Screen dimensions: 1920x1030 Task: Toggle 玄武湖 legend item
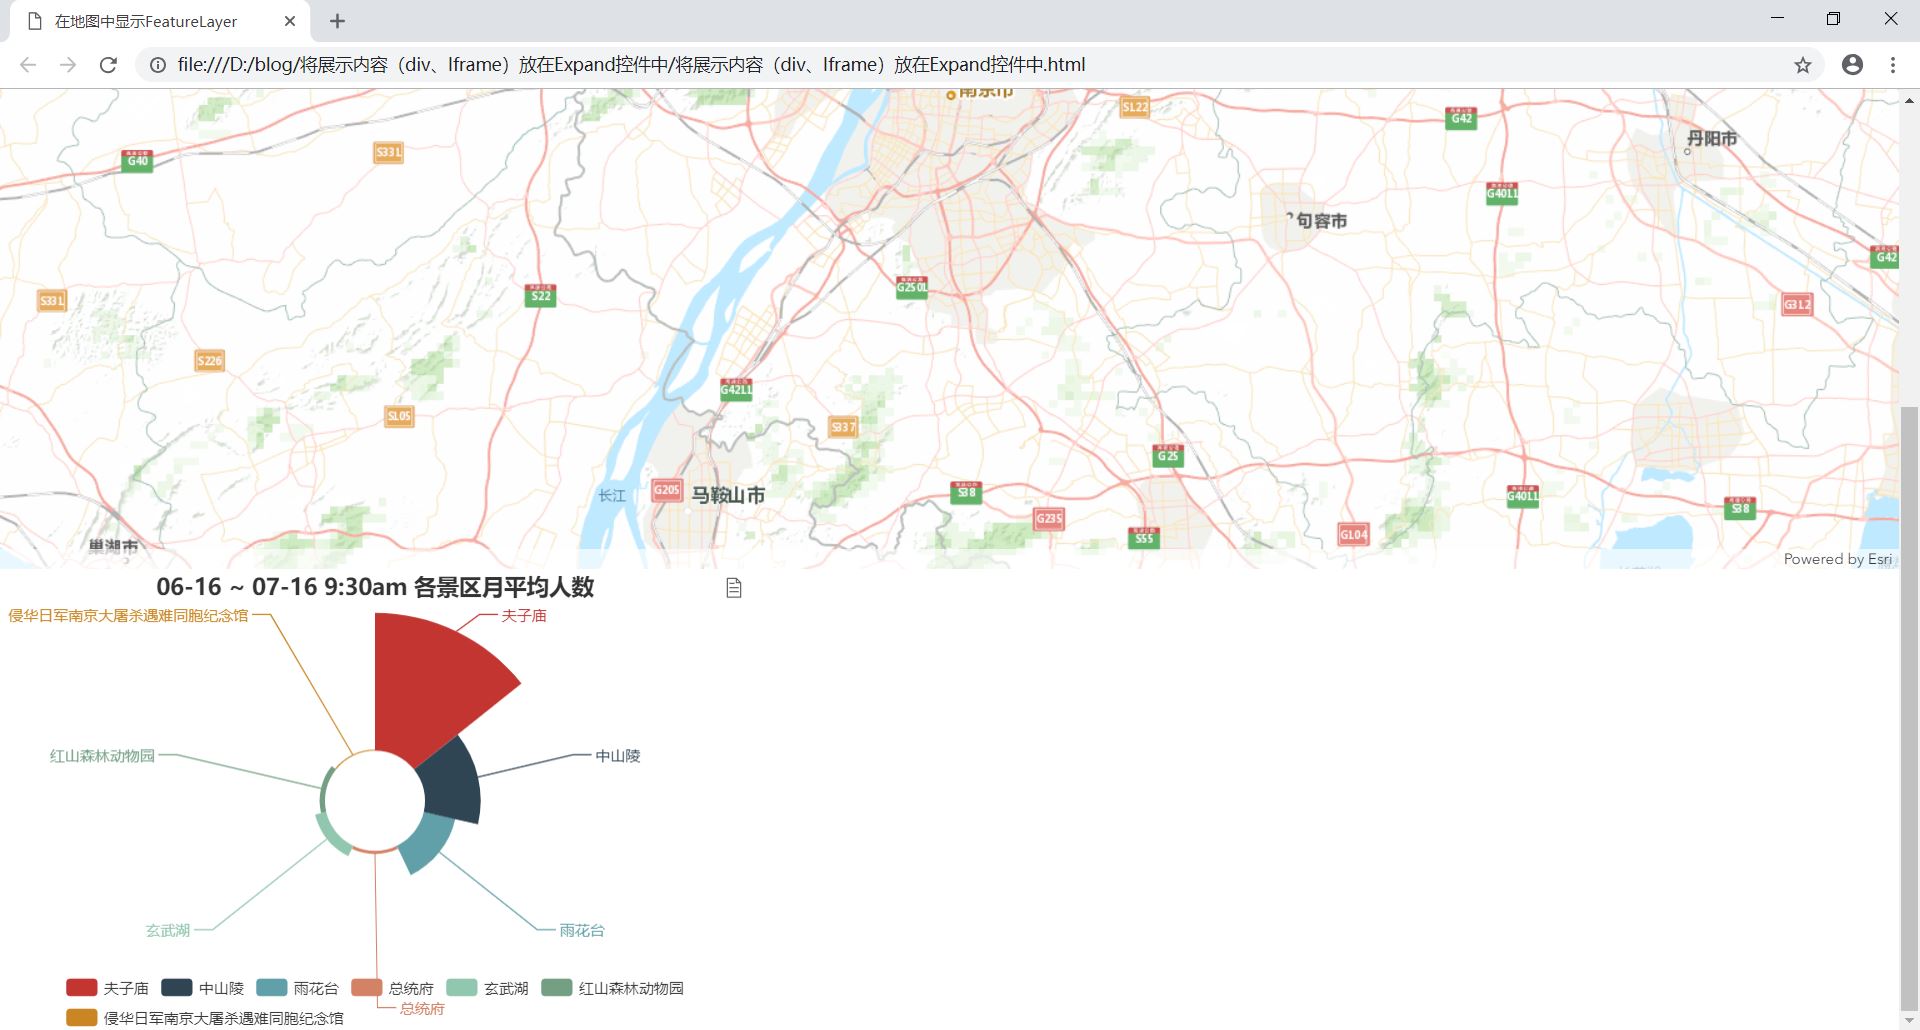pyautogui.click(x=487, y=988)
